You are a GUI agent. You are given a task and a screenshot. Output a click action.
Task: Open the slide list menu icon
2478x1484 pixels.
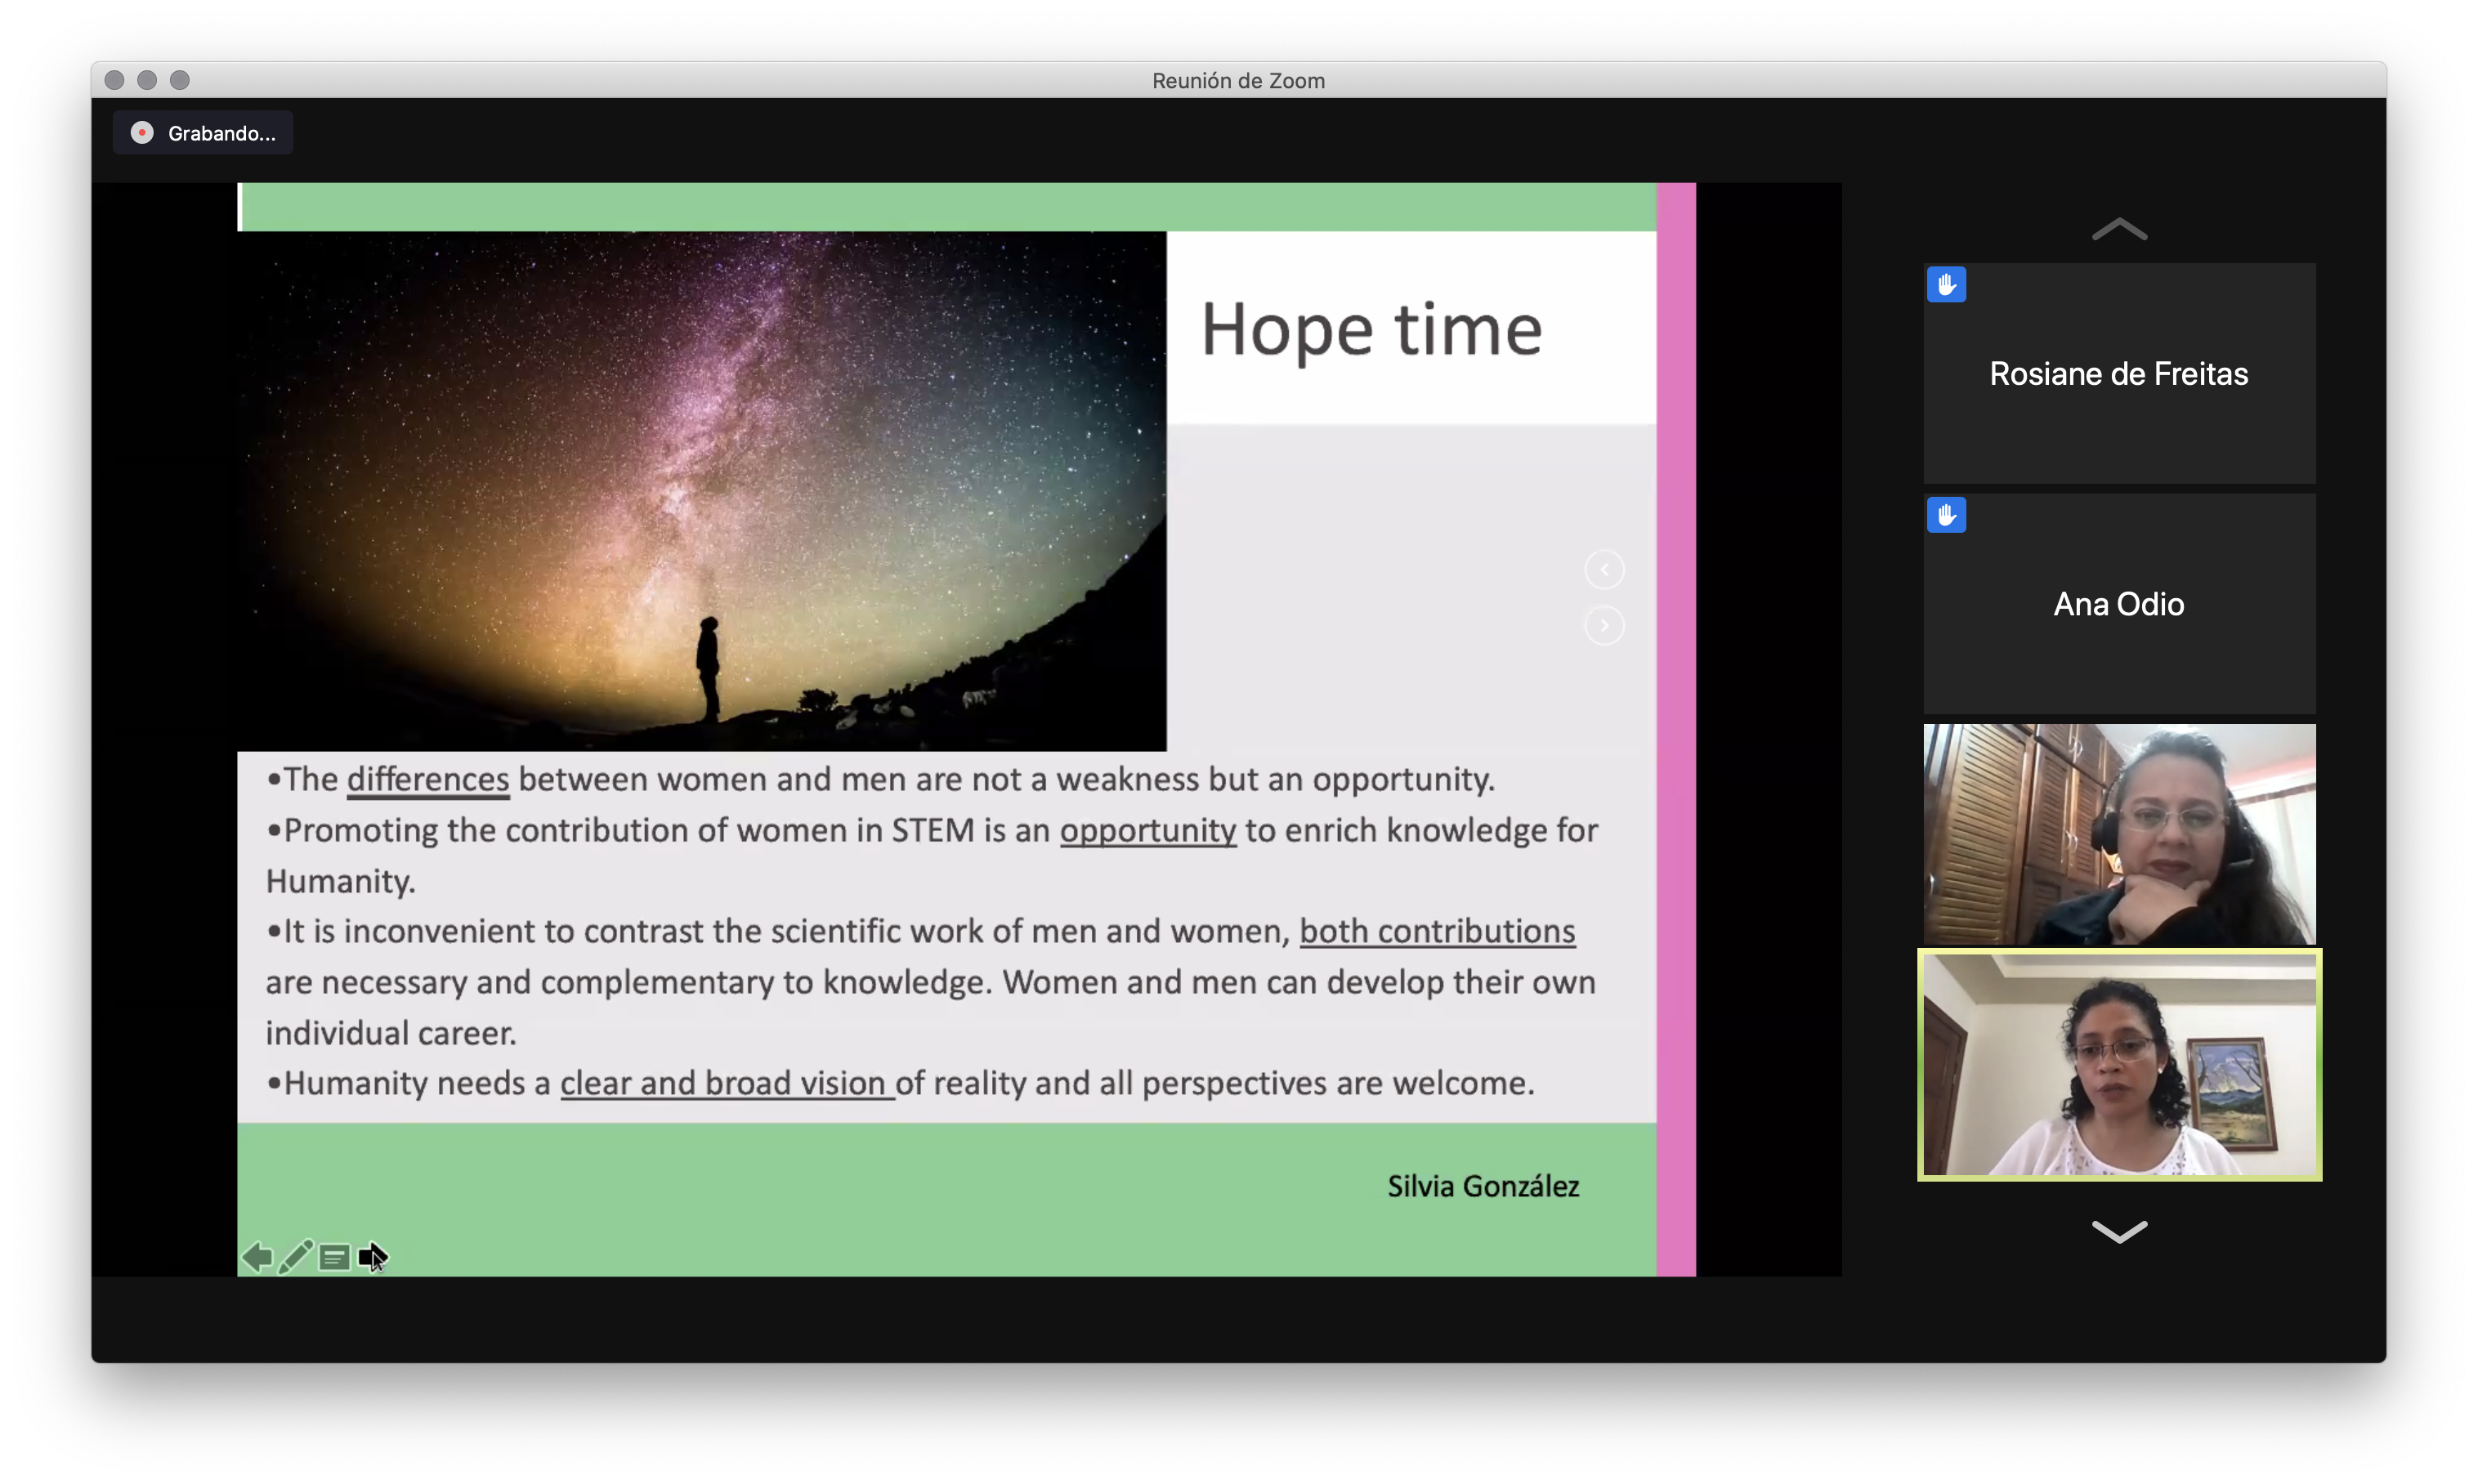334,1257
